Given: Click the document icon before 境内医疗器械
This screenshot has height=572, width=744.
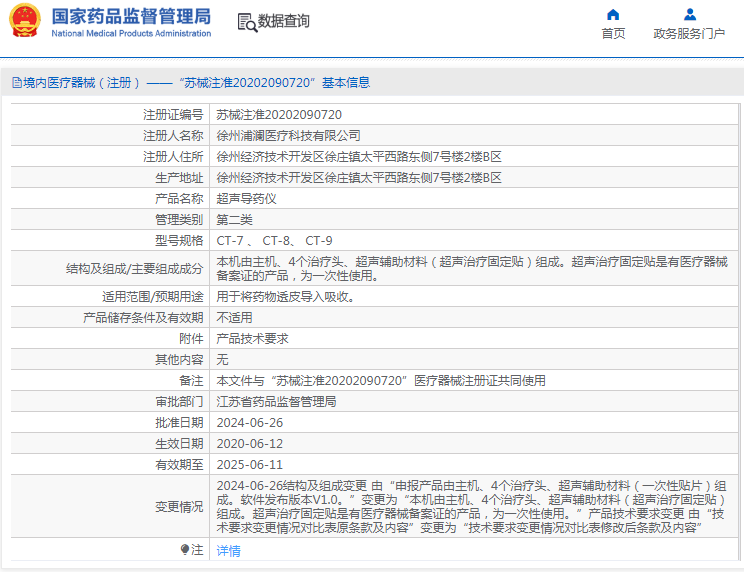Looking at the screenshot, I should click(x=17, y=83).
